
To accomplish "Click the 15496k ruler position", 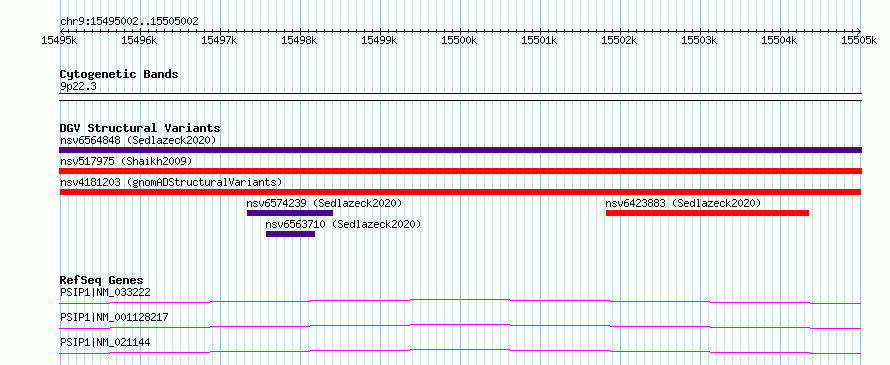I will coord(140,40).
